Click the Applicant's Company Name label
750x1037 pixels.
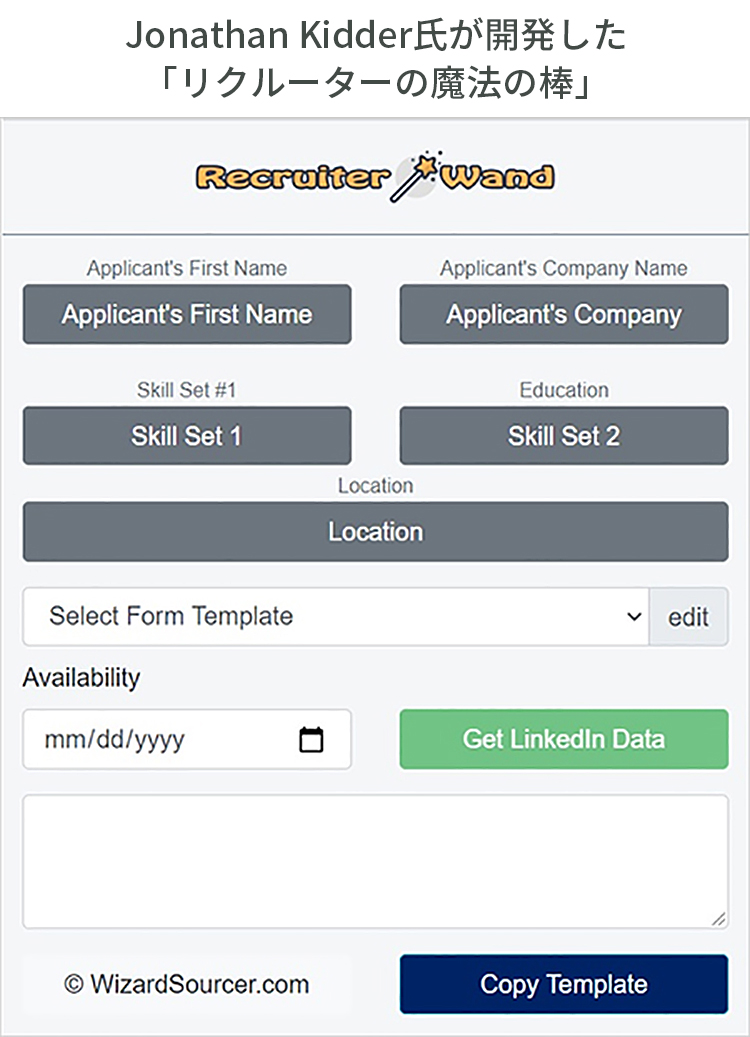pyautogui.click(x=564, y=268)
